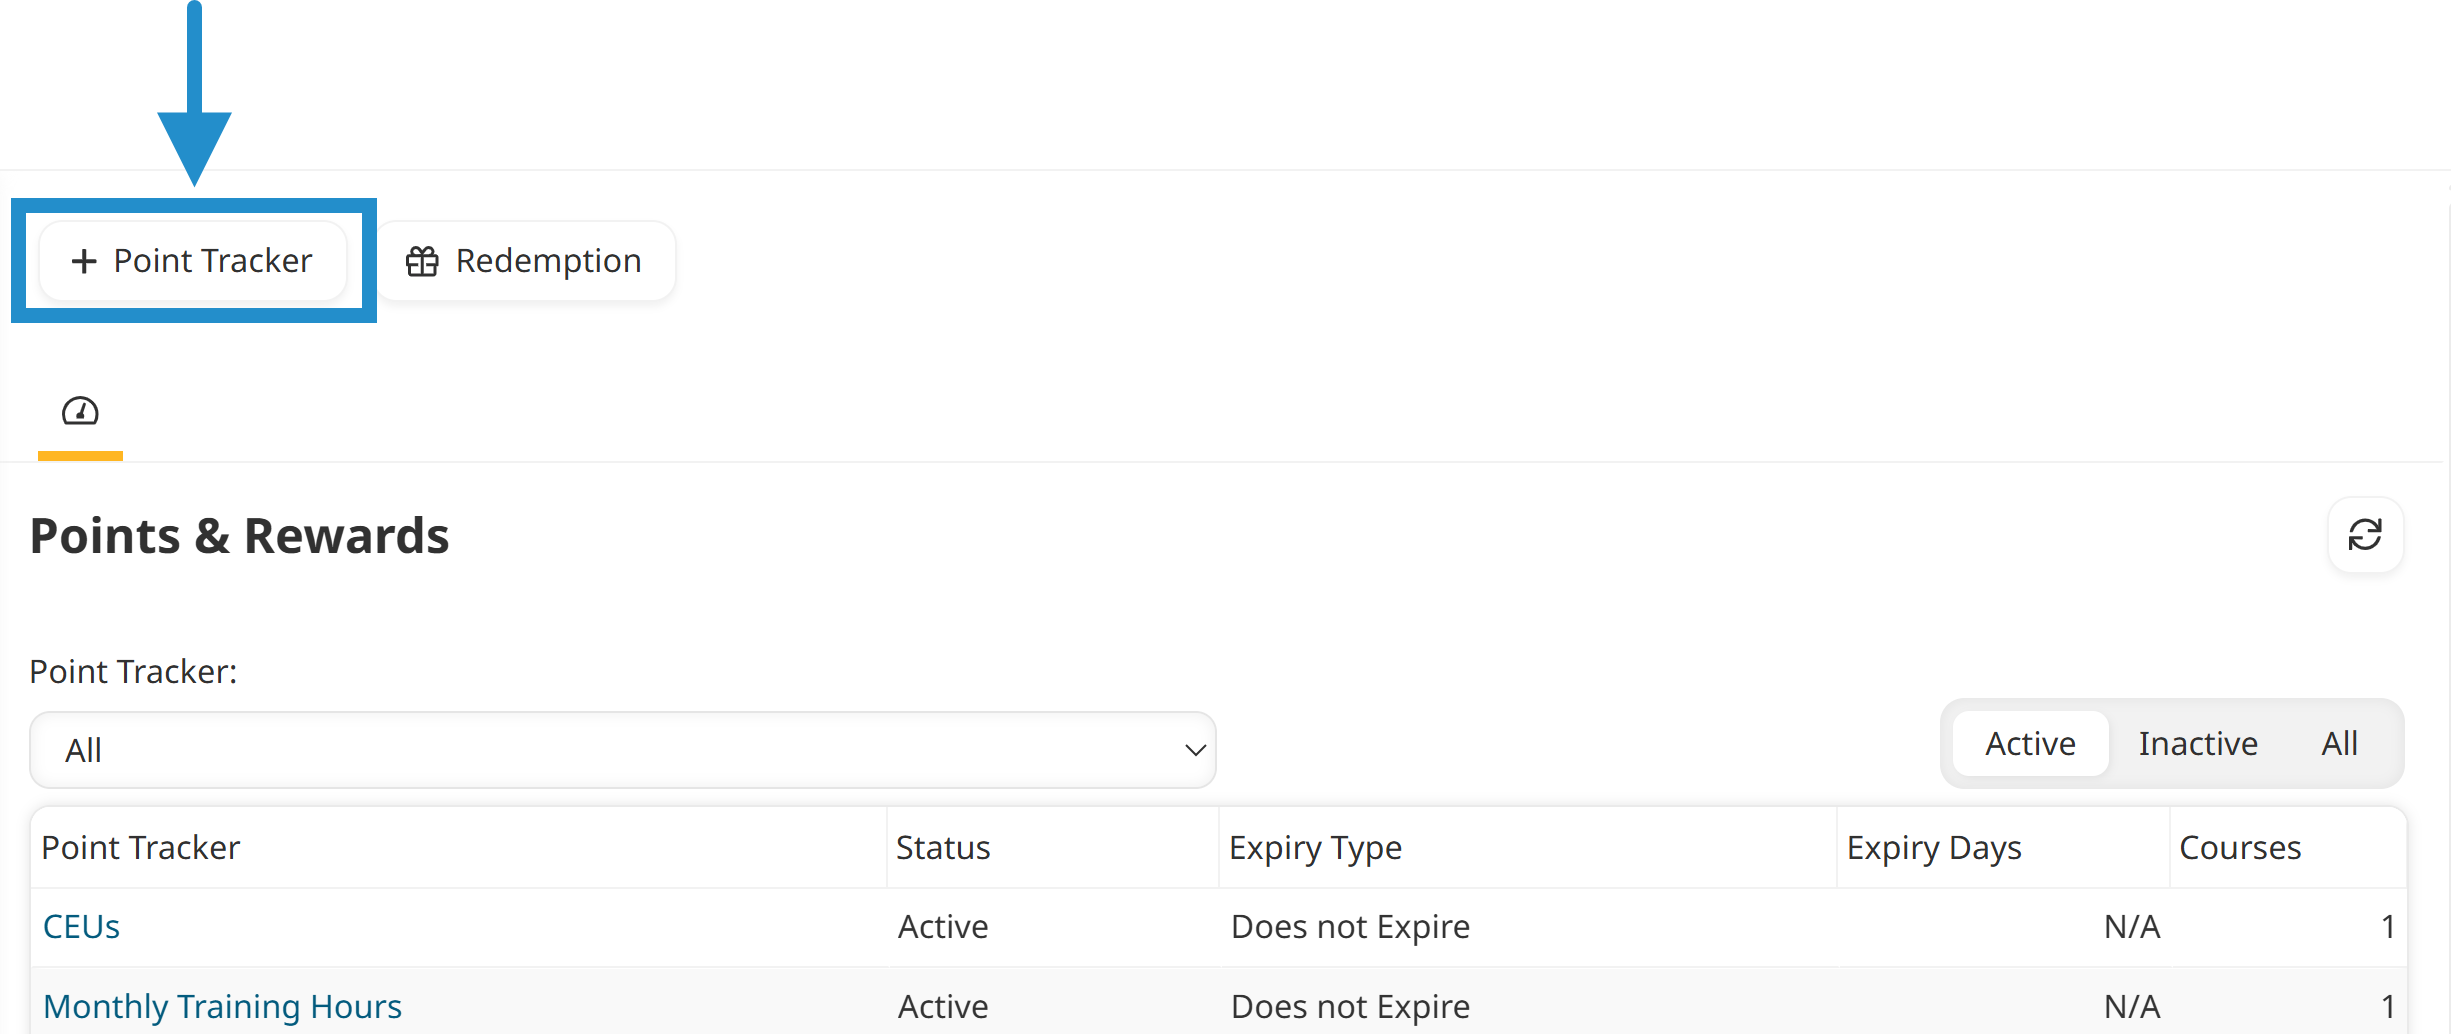Refresh the Points & Rewards list
Viewport: 2451px width, 1034px height.
tap(2365, 535)
